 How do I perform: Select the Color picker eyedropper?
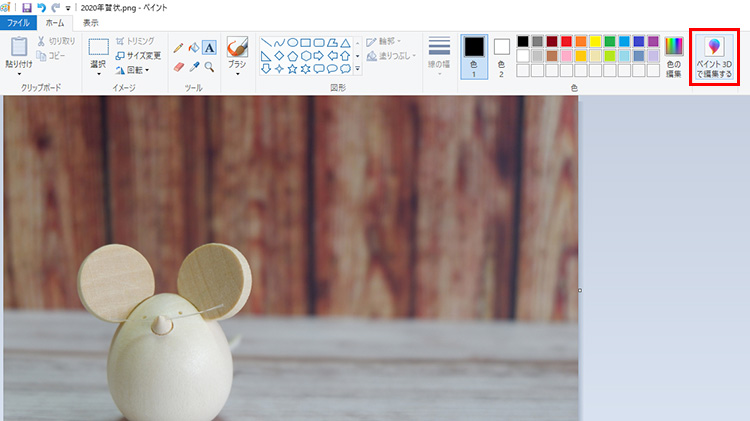(x=194, y=67)
